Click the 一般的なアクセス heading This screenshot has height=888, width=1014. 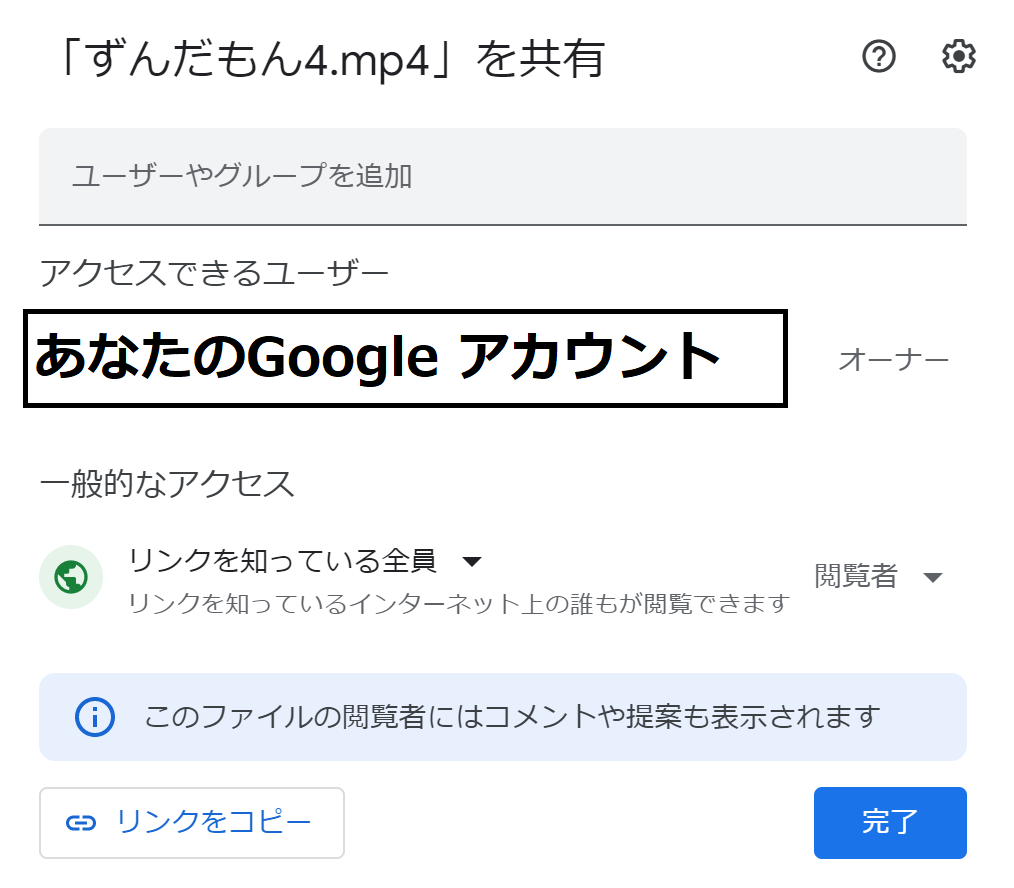coord(167,483)
